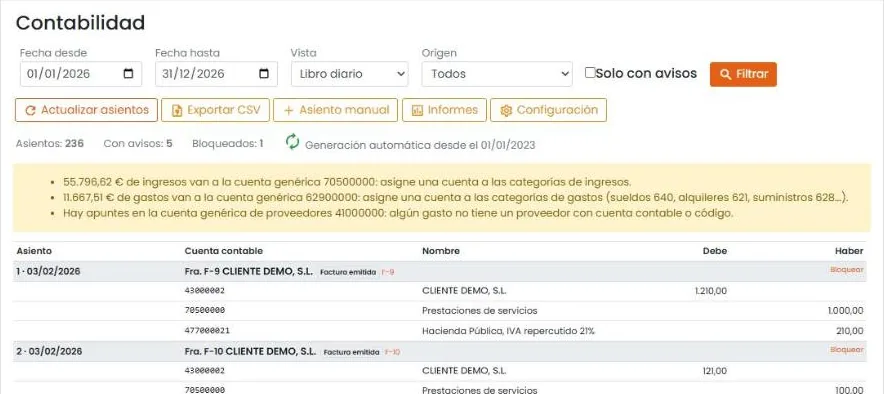Viewport: 884px width, 394px height.
Task: Click account code 477000021
Action: 207,331
